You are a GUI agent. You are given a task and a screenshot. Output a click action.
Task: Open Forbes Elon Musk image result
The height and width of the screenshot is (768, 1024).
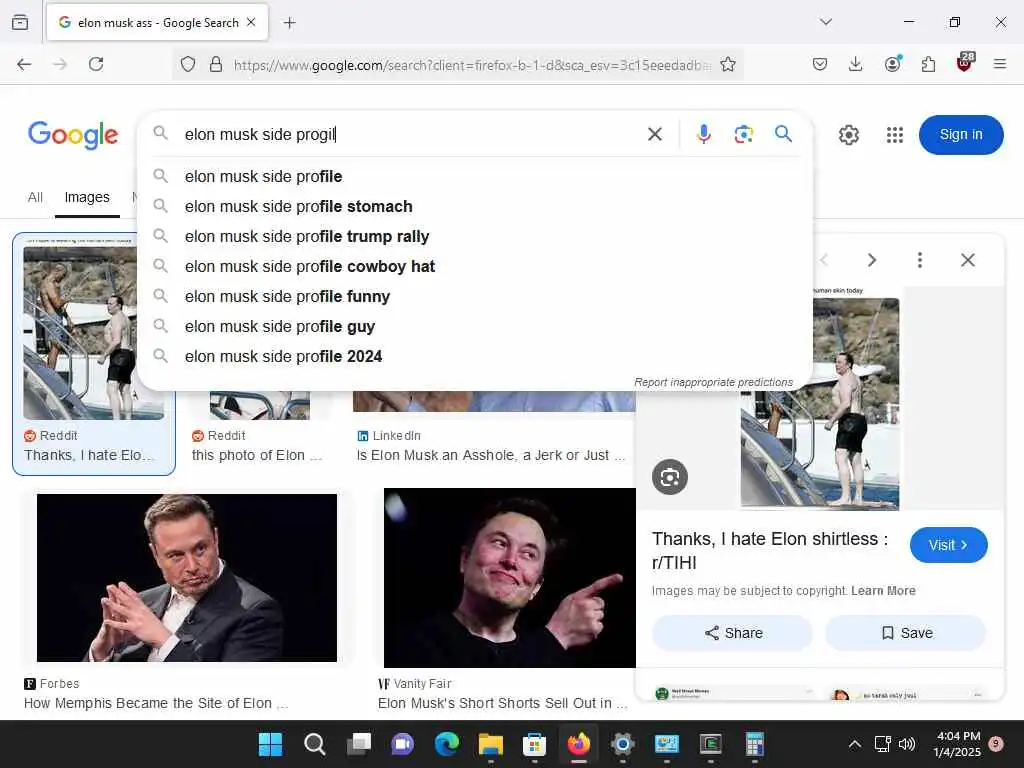click(187, 577)
